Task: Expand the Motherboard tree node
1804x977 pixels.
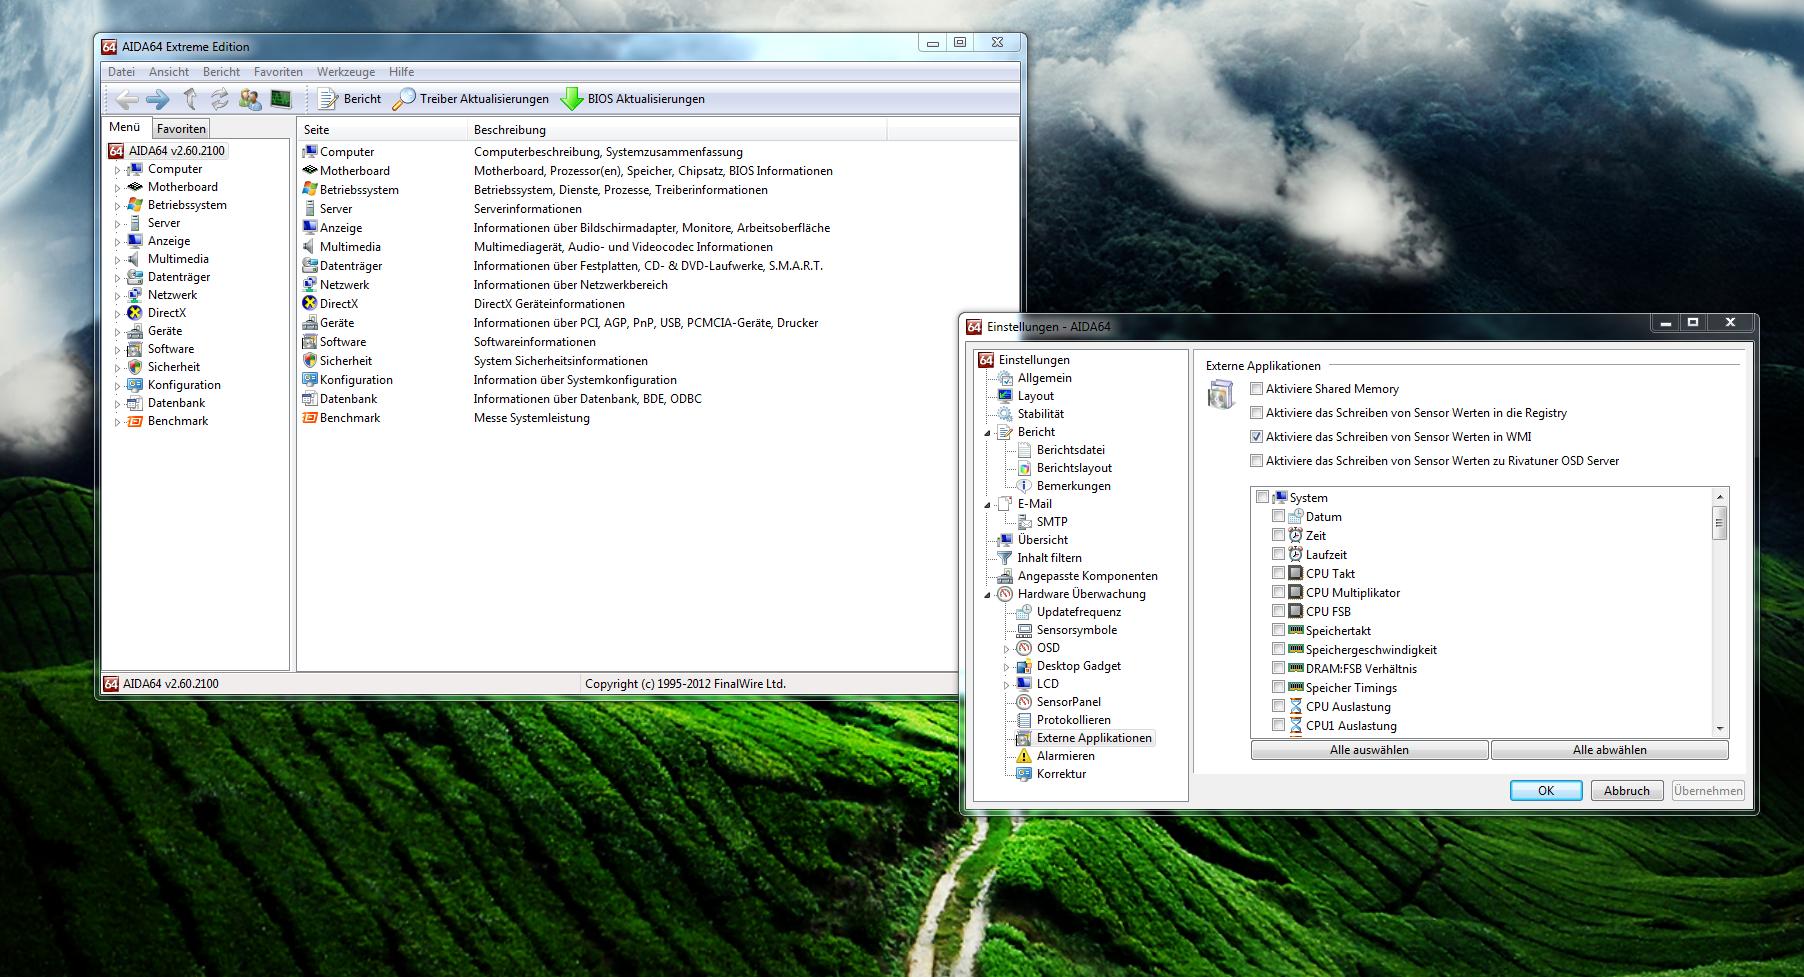Action: coord(117,188)
